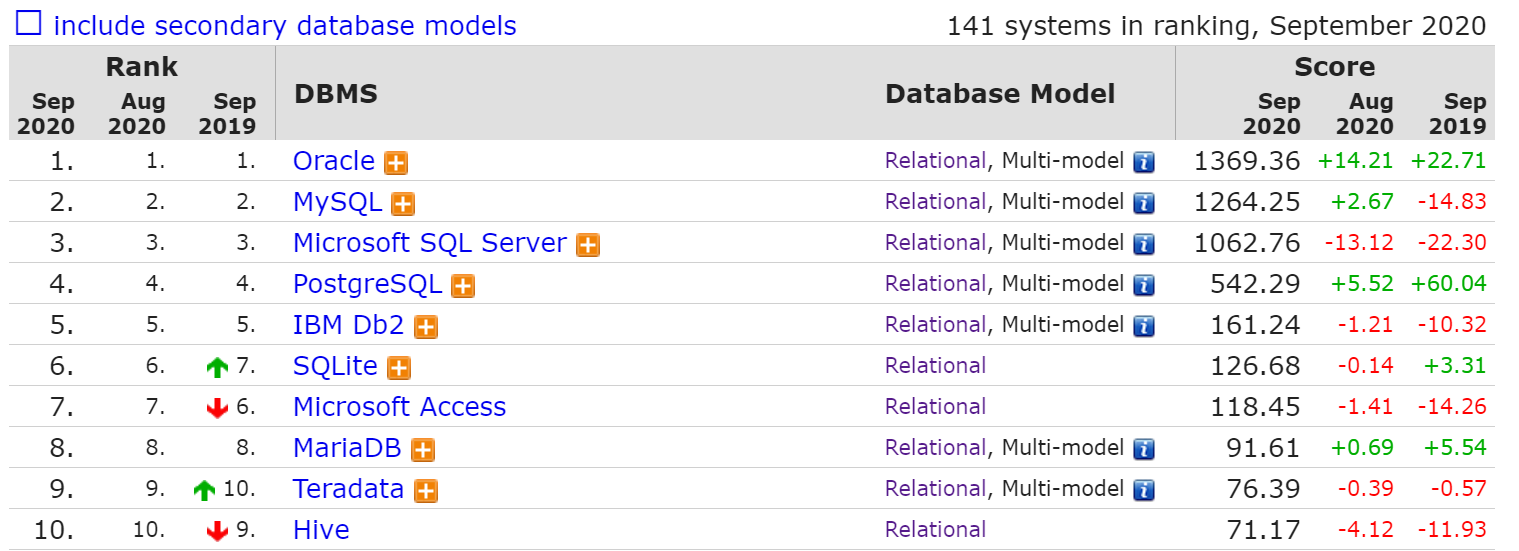The height and width of the screenshot is (551, 1519).
Task: Open the info icon in PostgreSQL row
Action: [x=1144, y=286]
